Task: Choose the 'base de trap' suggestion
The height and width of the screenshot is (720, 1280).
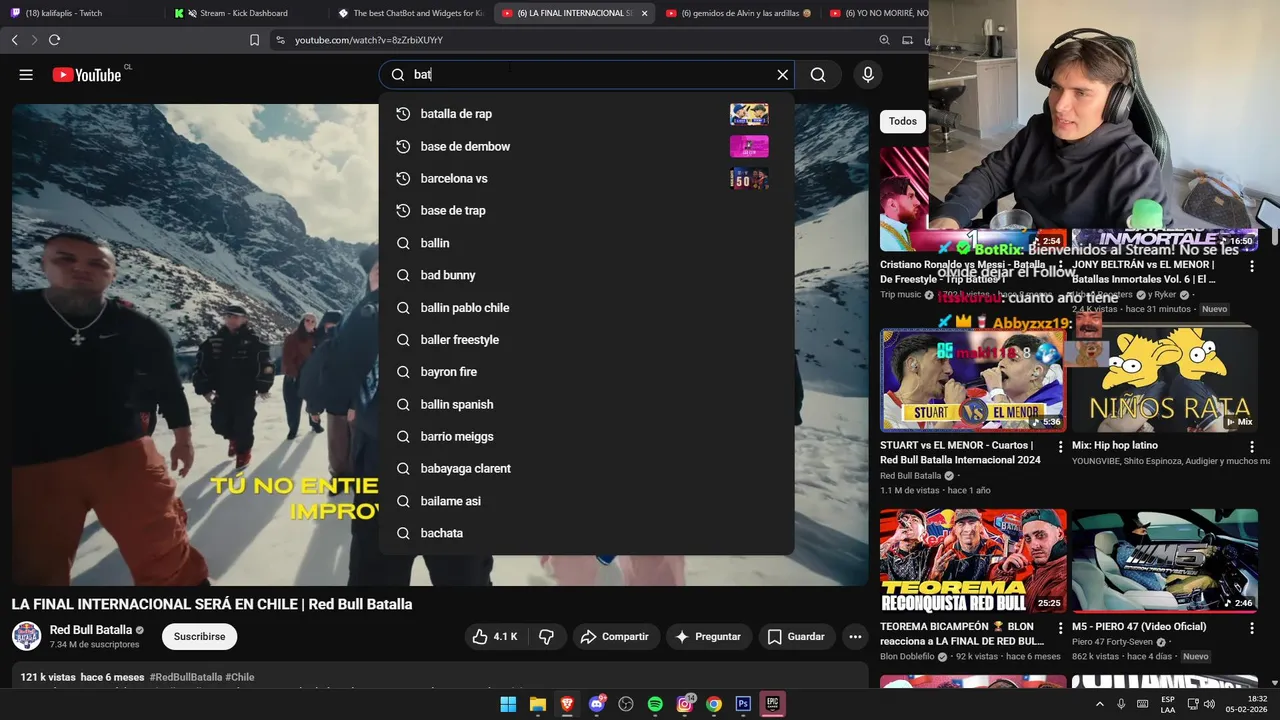Action: point(586,211)
